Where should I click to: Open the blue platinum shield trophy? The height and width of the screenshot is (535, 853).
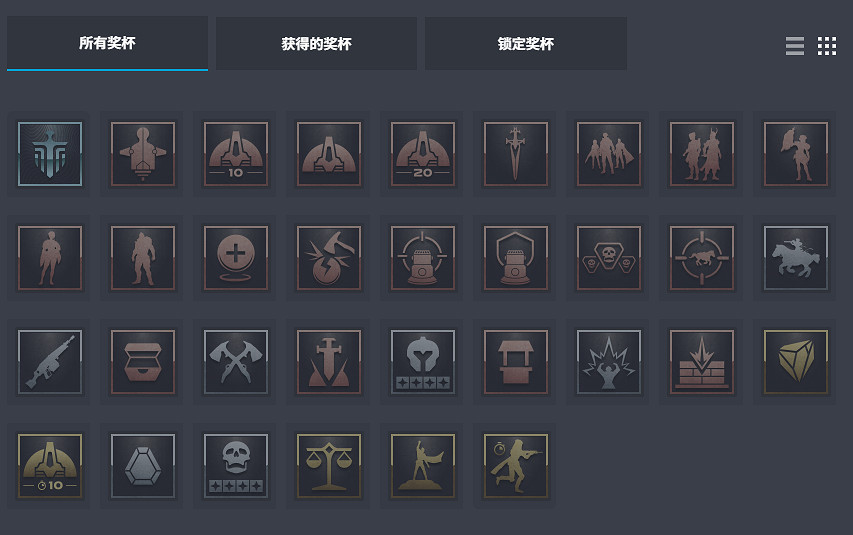pos(50,154)
